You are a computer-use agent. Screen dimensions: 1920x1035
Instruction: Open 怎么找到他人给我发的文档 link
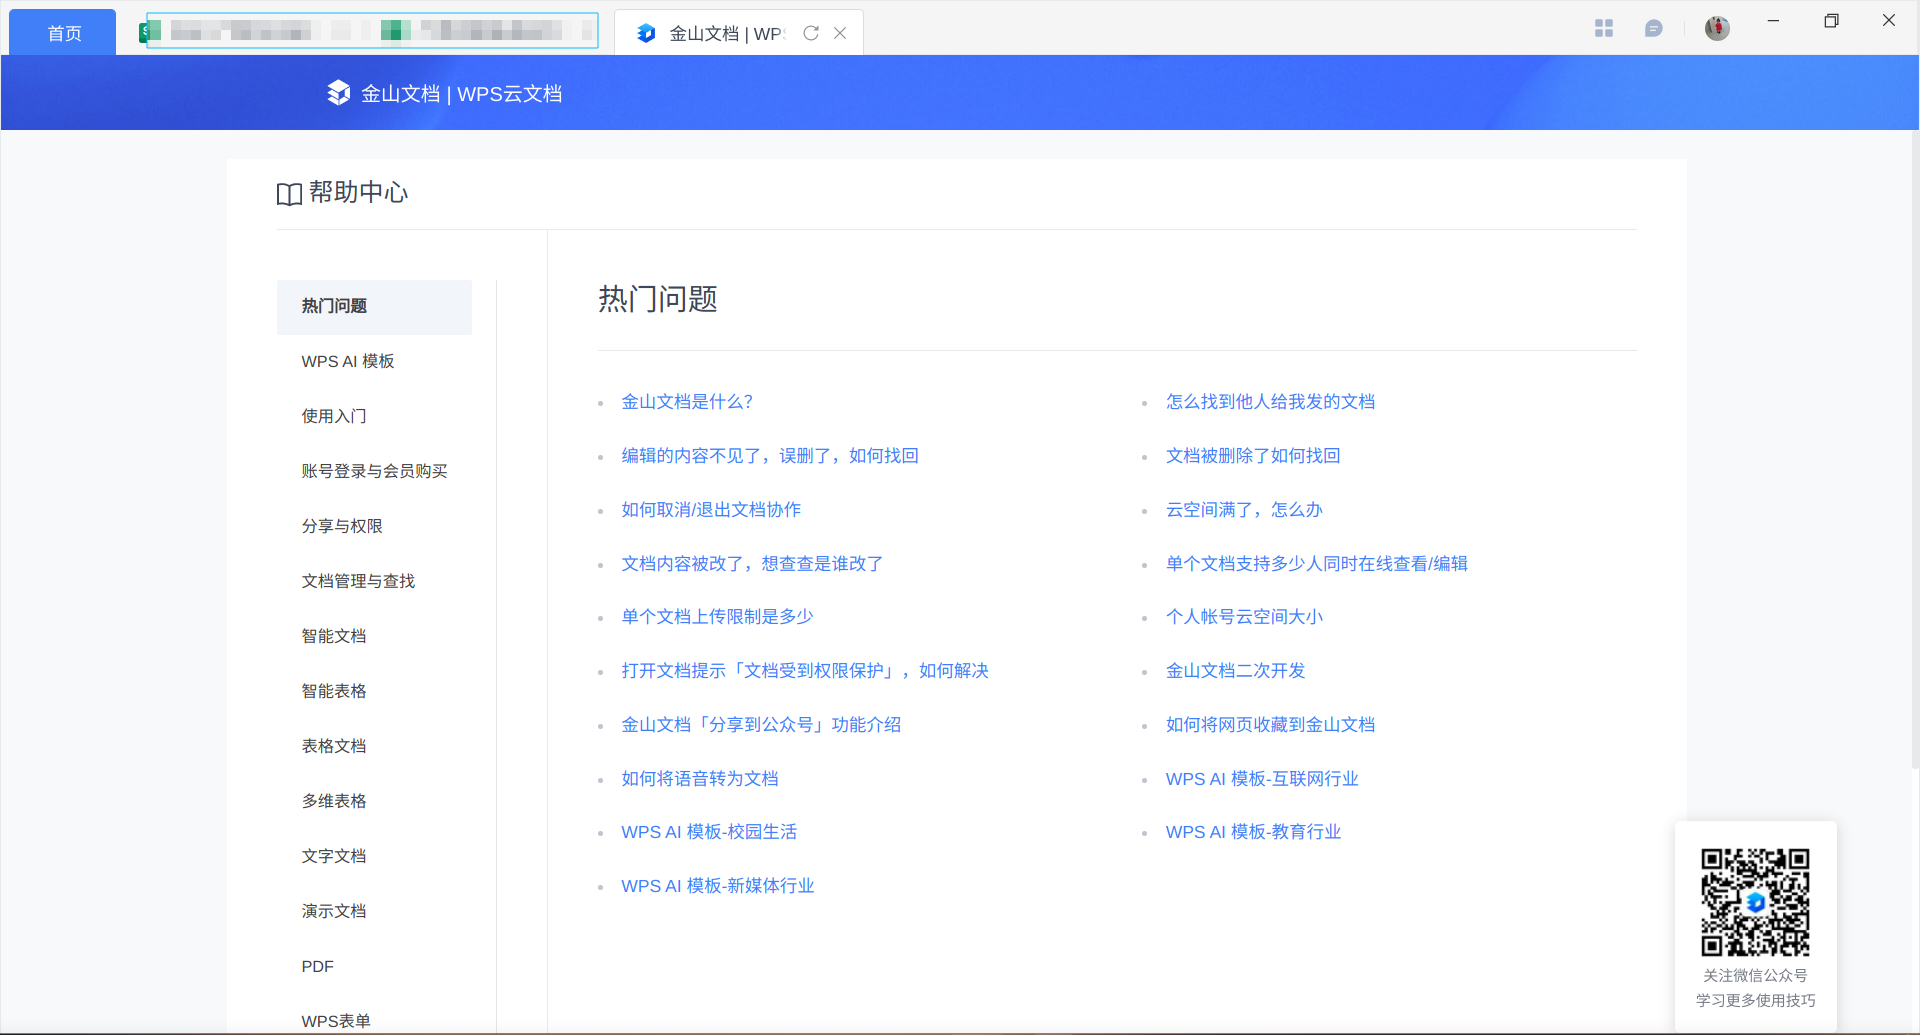(x=1270, y=402)
